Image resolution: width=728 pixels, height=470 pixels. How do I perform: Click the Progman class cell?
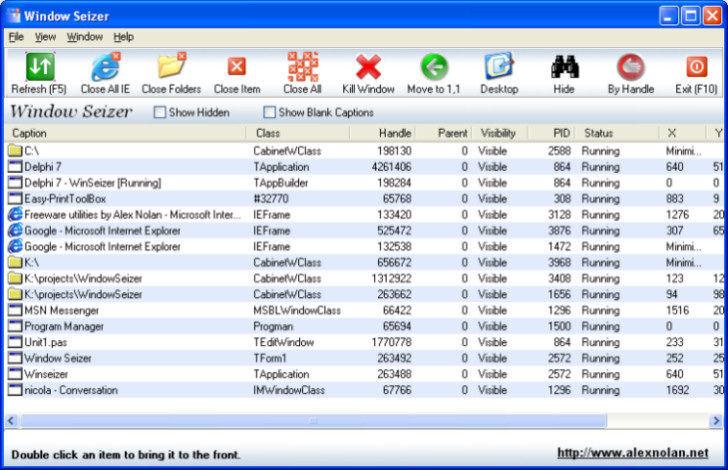click(x=273, y=326)
